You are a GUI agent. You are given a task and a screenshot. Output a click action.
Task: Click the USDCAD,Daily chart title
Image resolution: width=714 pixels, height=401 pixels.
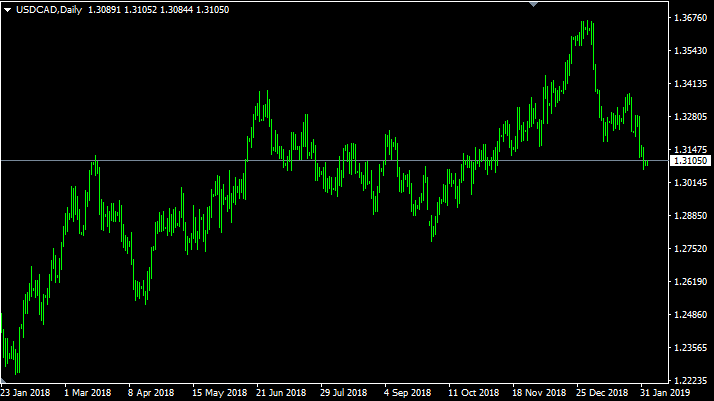tap(49, 10)
